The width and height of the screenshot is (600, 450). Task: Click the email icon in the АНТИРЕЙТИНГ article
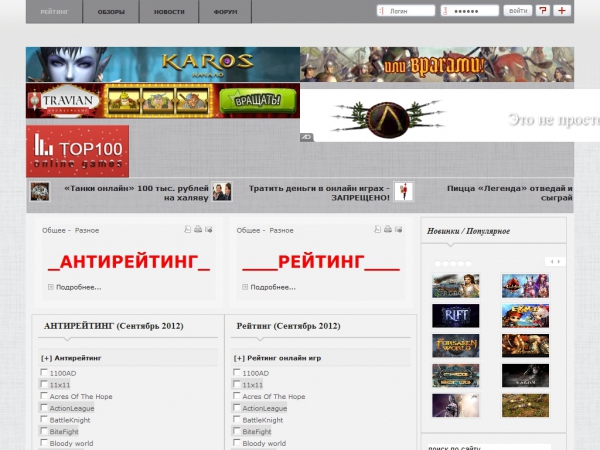click(209, 229)
